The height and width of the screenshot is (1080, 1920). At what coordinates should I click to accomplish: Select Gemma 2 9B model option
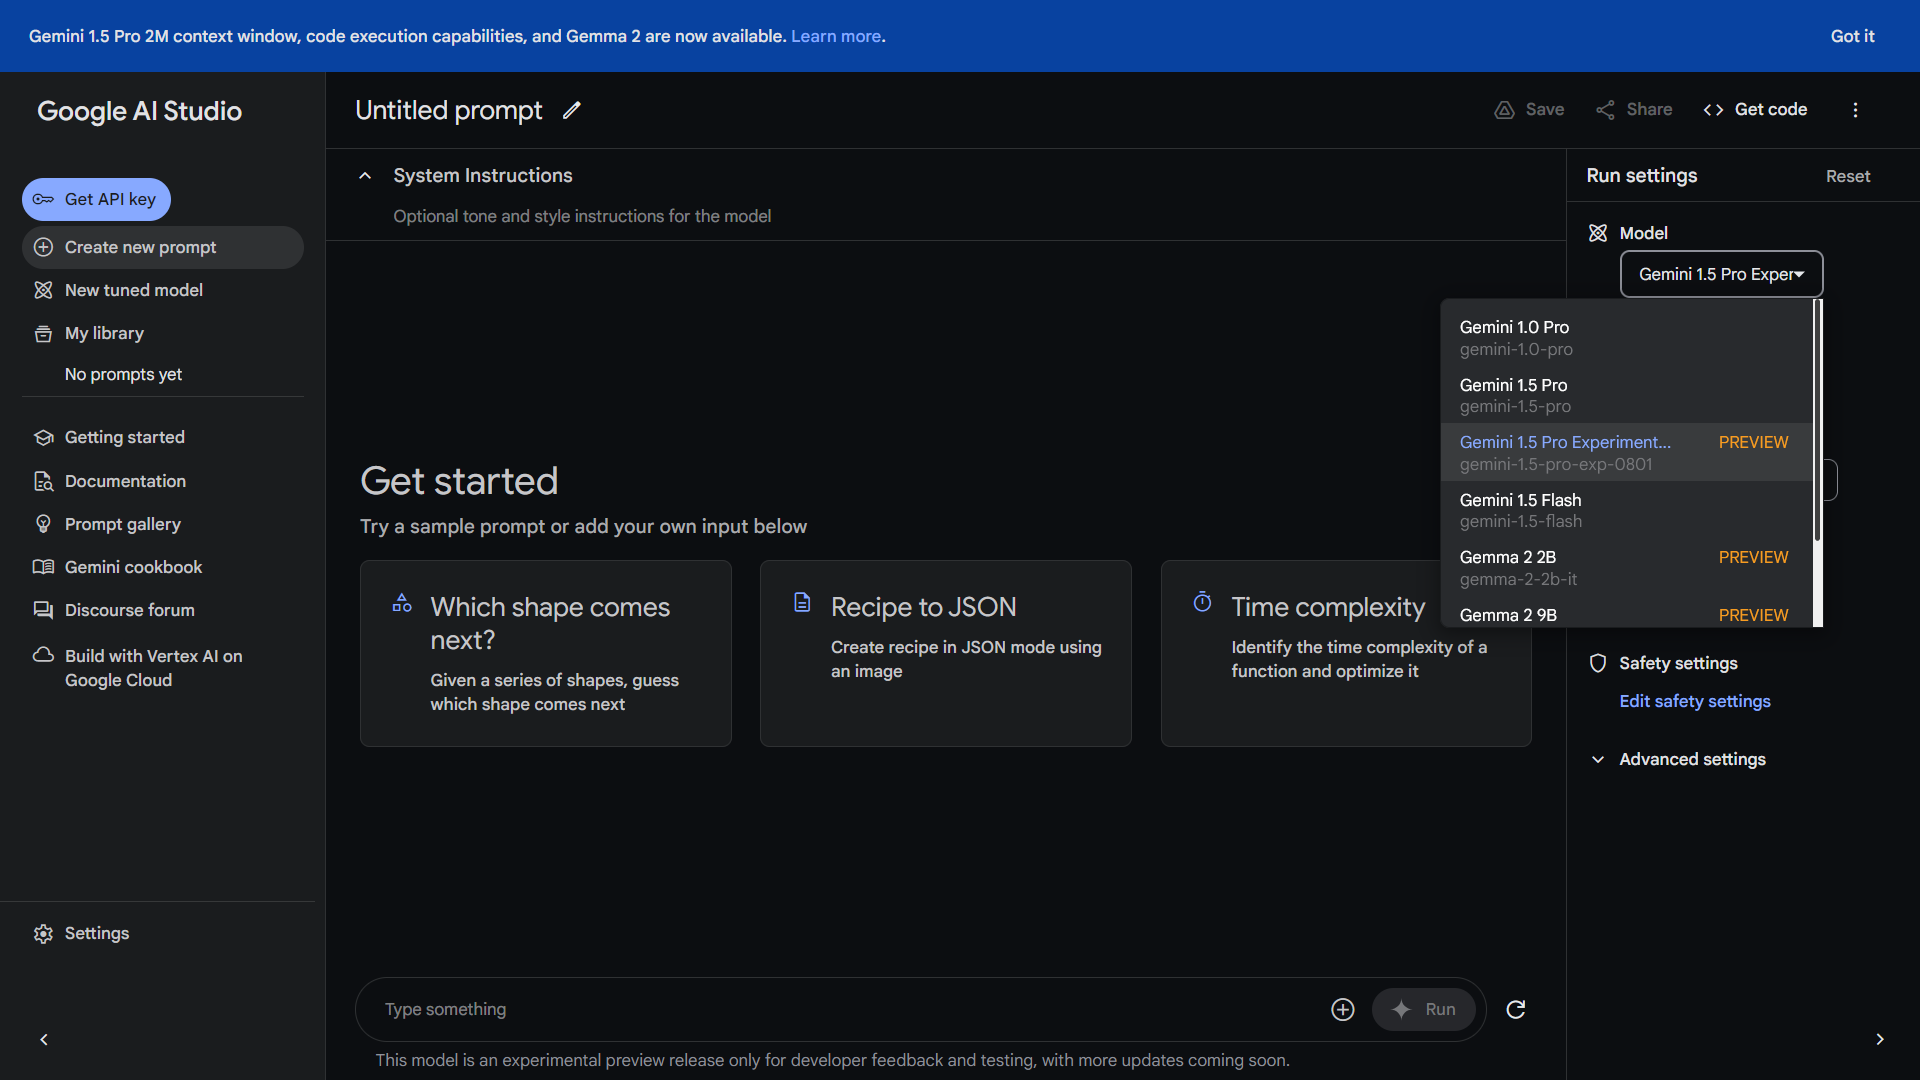click(1626, 614)
